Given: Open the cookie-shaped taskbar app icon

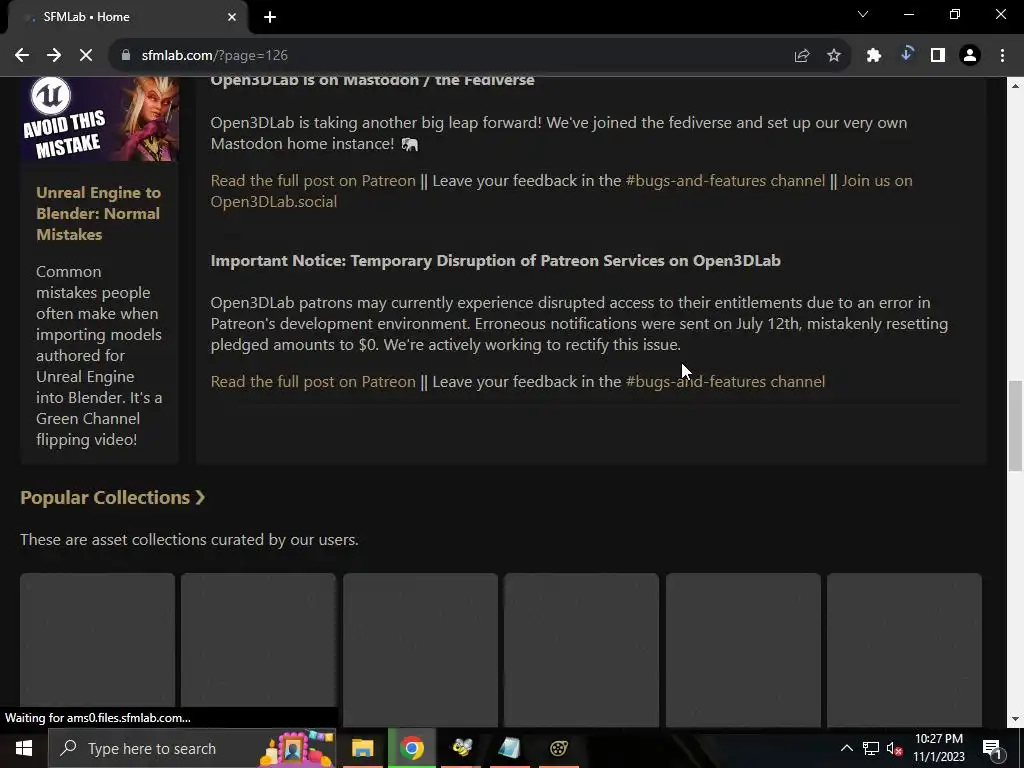Looking at the screenshot, I should point(558,748).
